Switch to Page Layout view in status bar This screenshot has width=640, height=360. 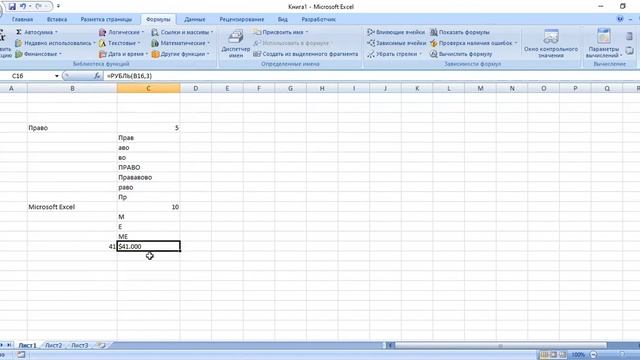click(x=553, y=355)
